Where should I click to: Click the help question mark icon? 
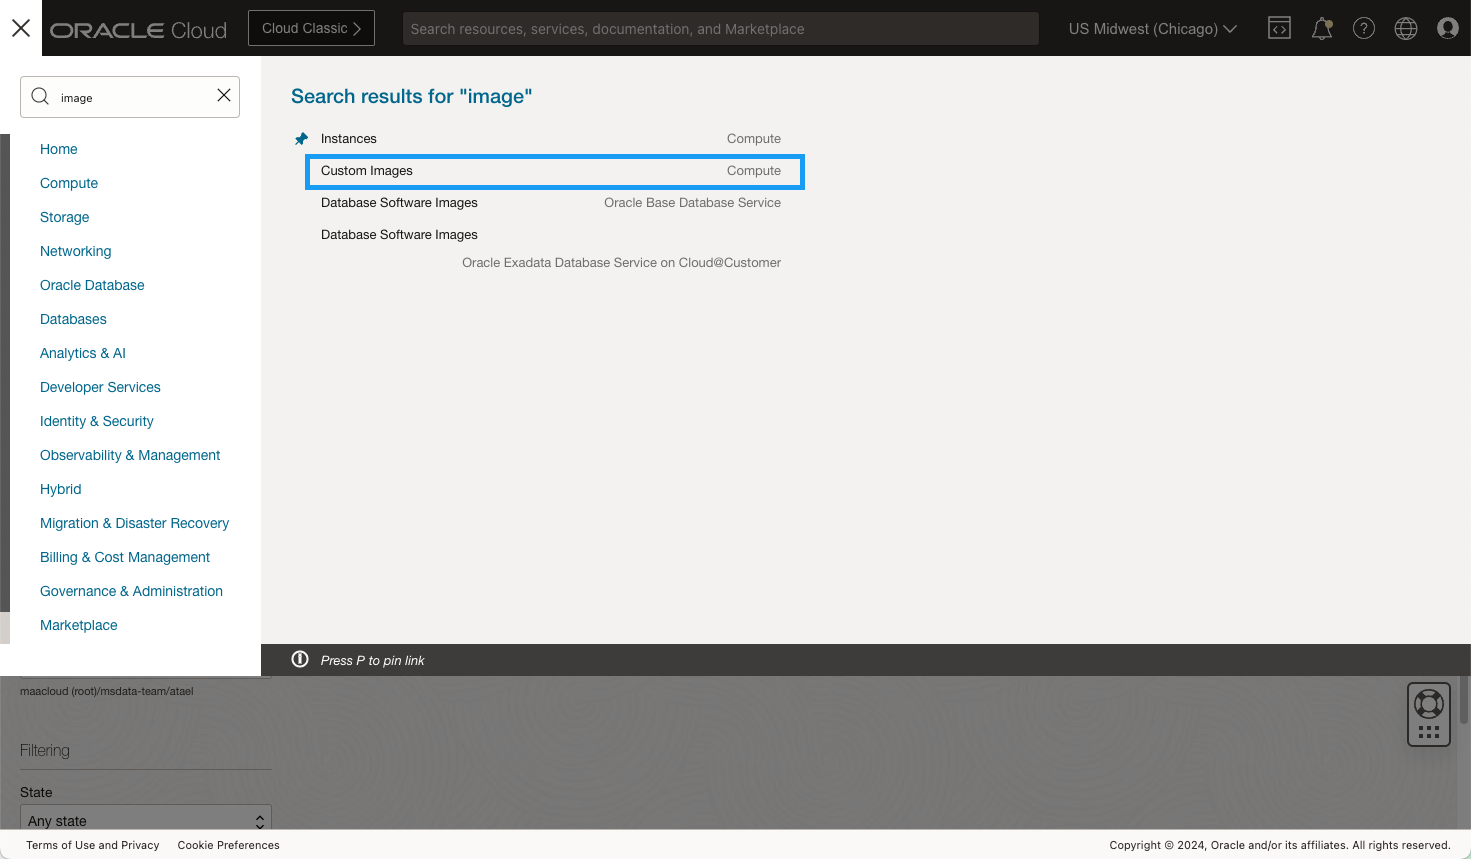(x=1364, y=29)
